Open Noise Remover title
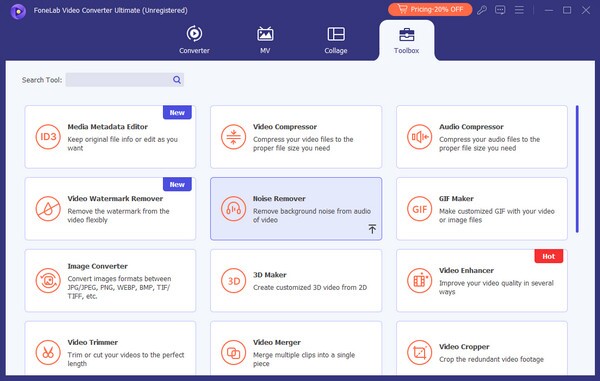Screen dimensions: 600x381 [279, 199]
